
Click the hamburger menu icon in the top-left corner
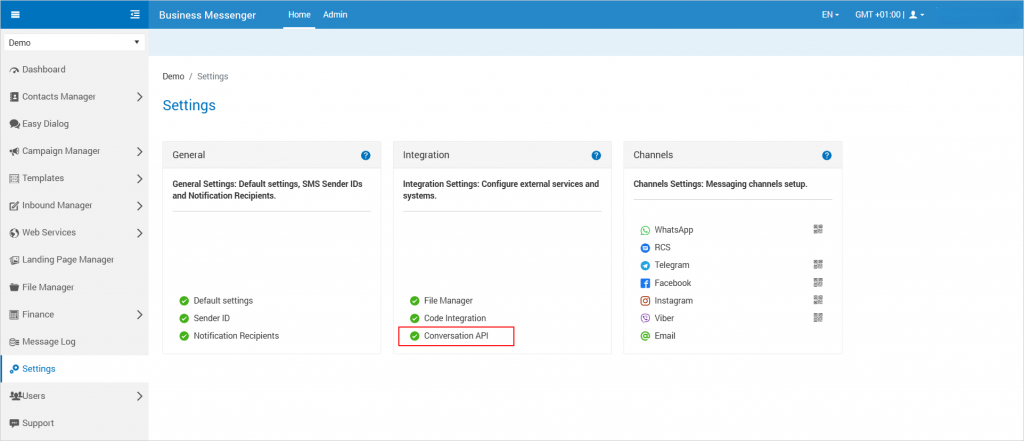tap(15, 15)
